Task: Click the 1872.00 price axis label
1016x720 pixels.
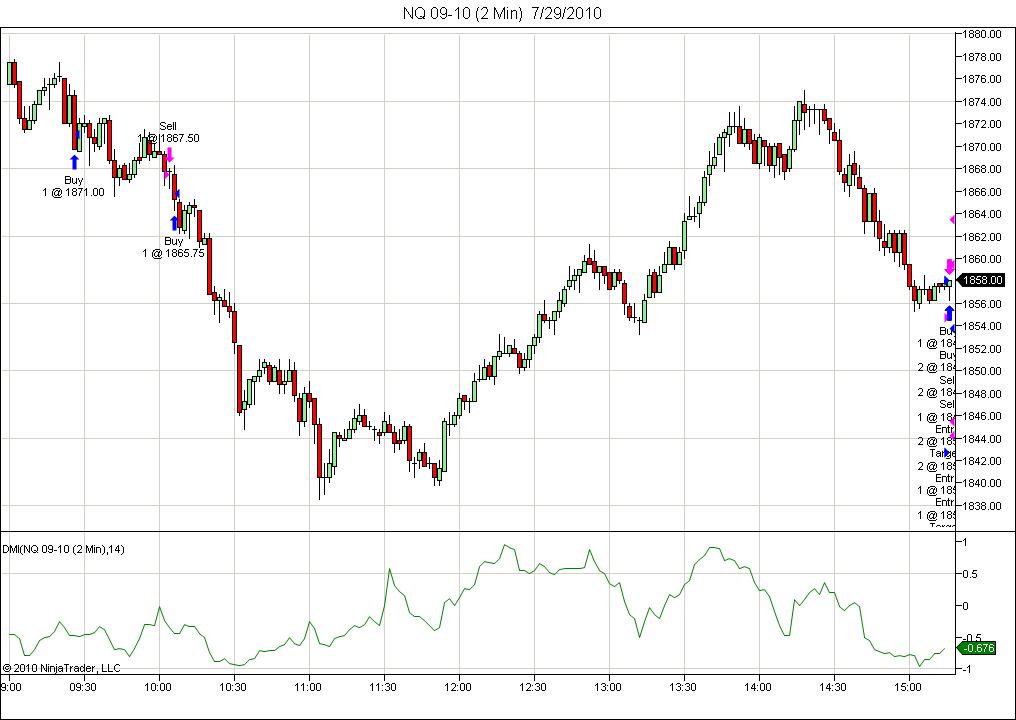Action: point(982,124)
